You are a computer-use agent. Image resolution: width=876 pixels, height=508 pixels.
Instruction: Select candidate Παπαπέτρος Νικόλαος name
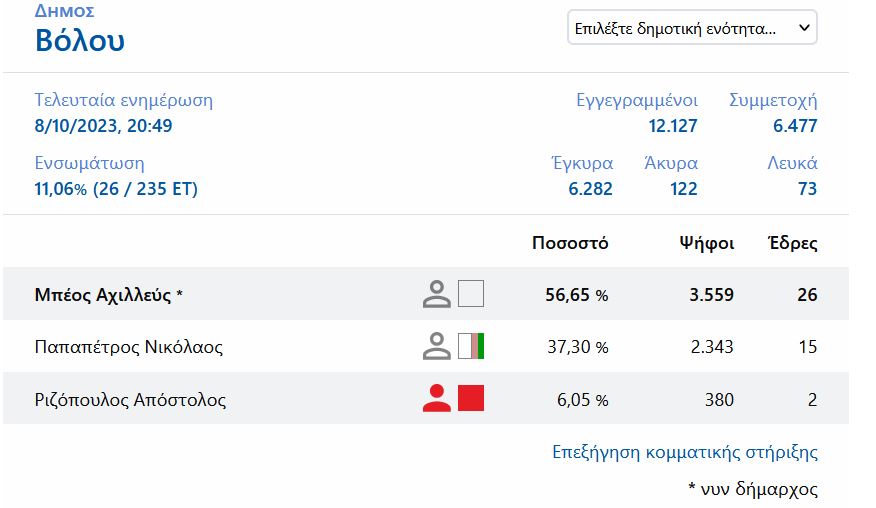128,347
